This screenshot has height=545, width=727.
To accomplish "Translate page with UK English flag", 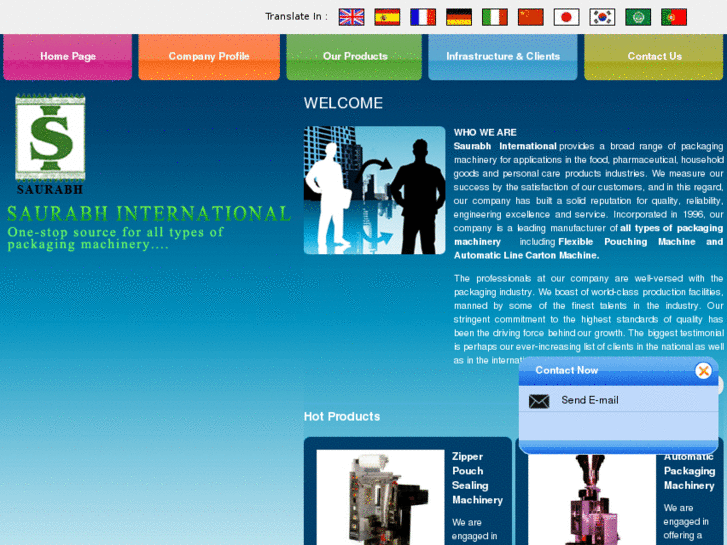I will [351, 17].
